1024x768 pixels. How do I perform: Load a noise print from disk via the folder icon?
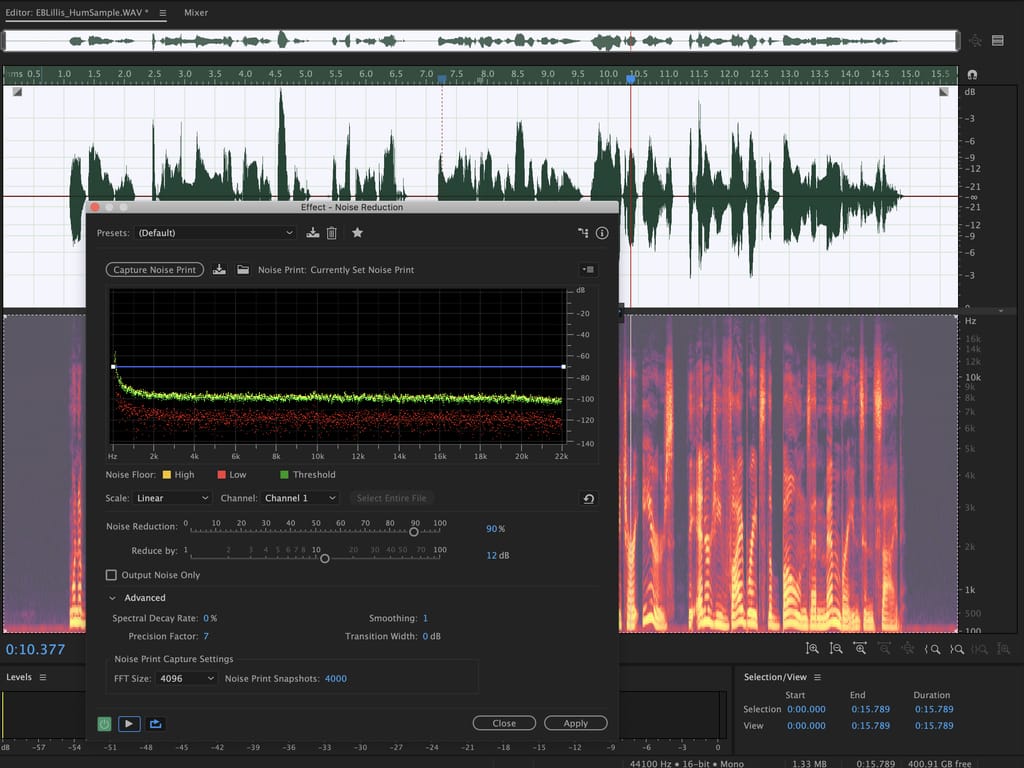coord(242,270)
